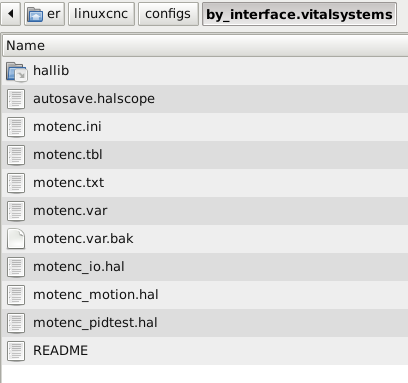Click the motenc.txt file icon
The width and height of the screenshot is (408, 383).
point(16,183)
